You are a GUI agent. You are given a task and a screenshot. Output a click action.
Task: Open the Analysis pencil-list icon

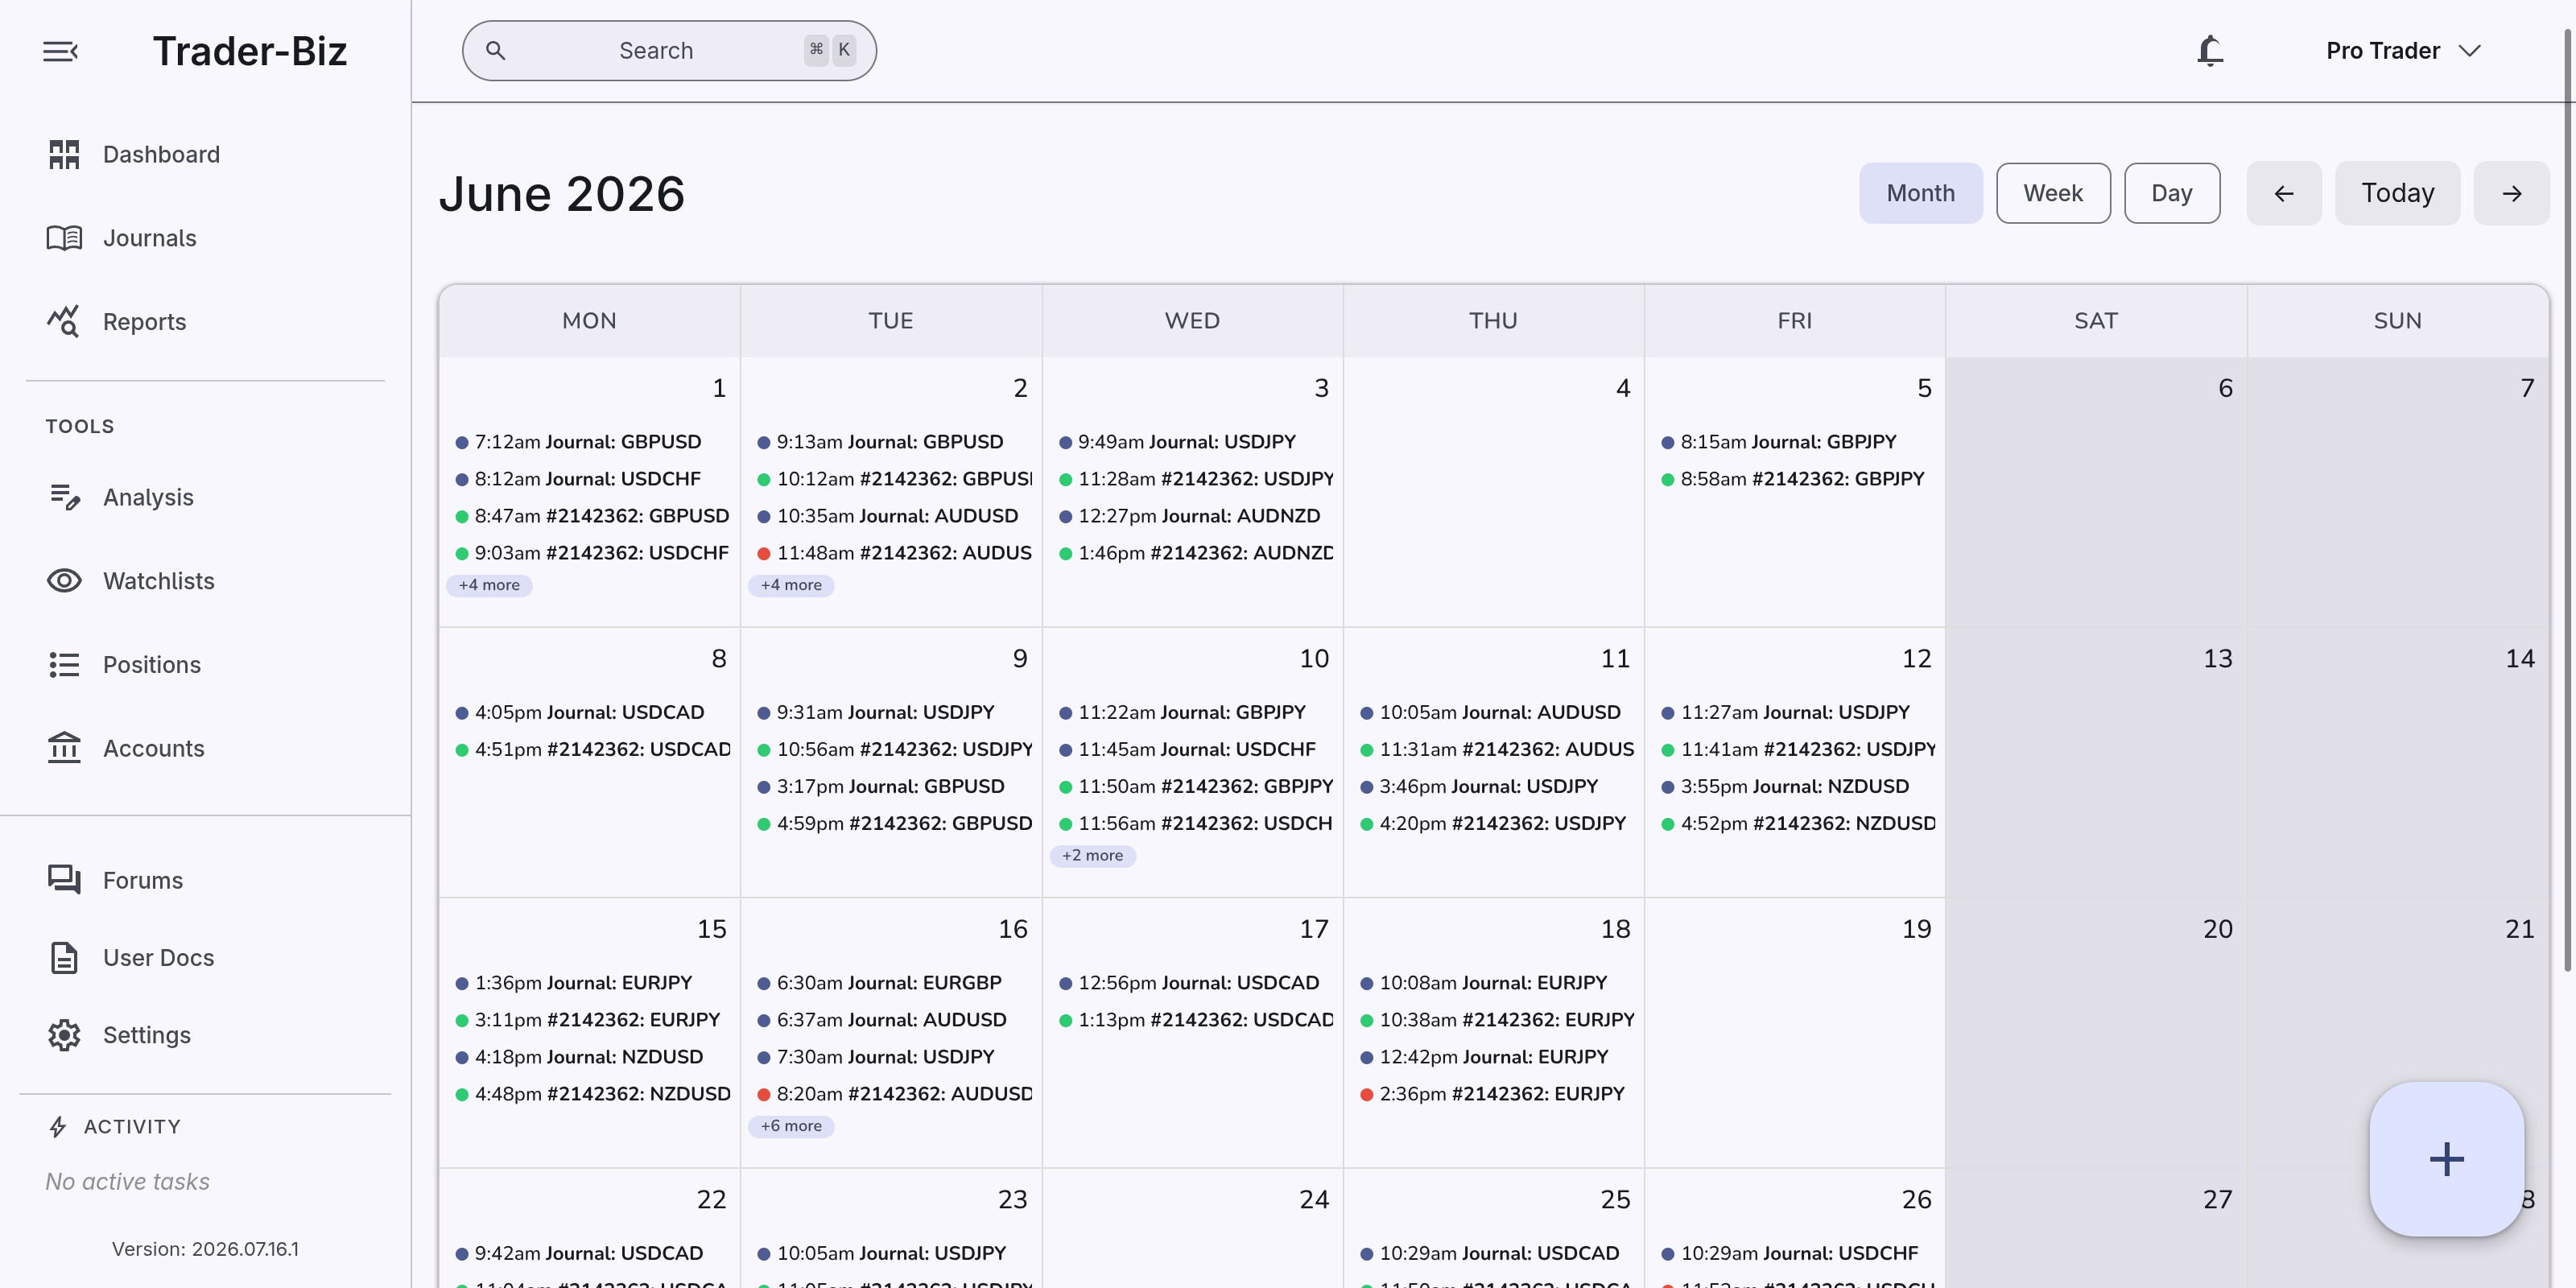[x=64, y=497]
